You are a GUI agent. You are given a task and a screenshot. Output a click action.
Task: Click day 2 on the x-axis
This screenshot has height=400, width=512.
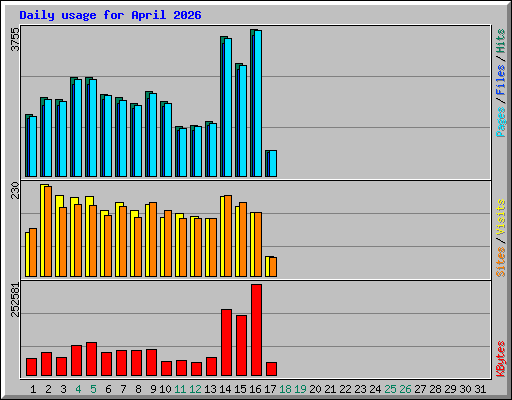(x=48, y=389)
